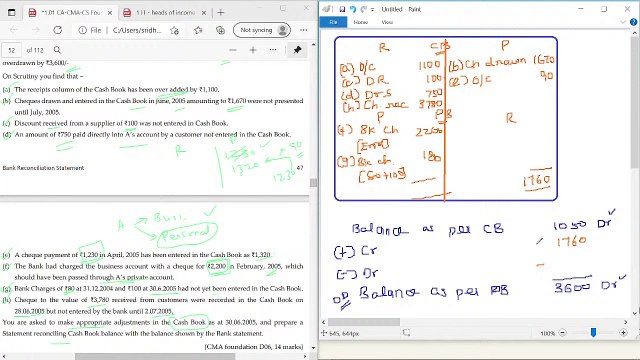The image size is (640, 360).
Task: Click the Paint application icon in title bar
Action: point(327,9)
